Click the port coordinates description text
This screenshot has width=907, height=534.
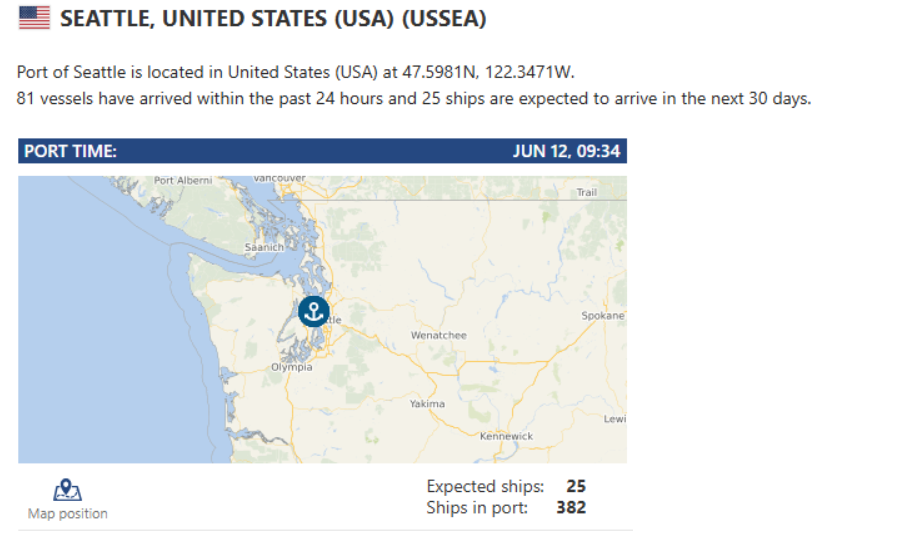click(x=296, y=72)
